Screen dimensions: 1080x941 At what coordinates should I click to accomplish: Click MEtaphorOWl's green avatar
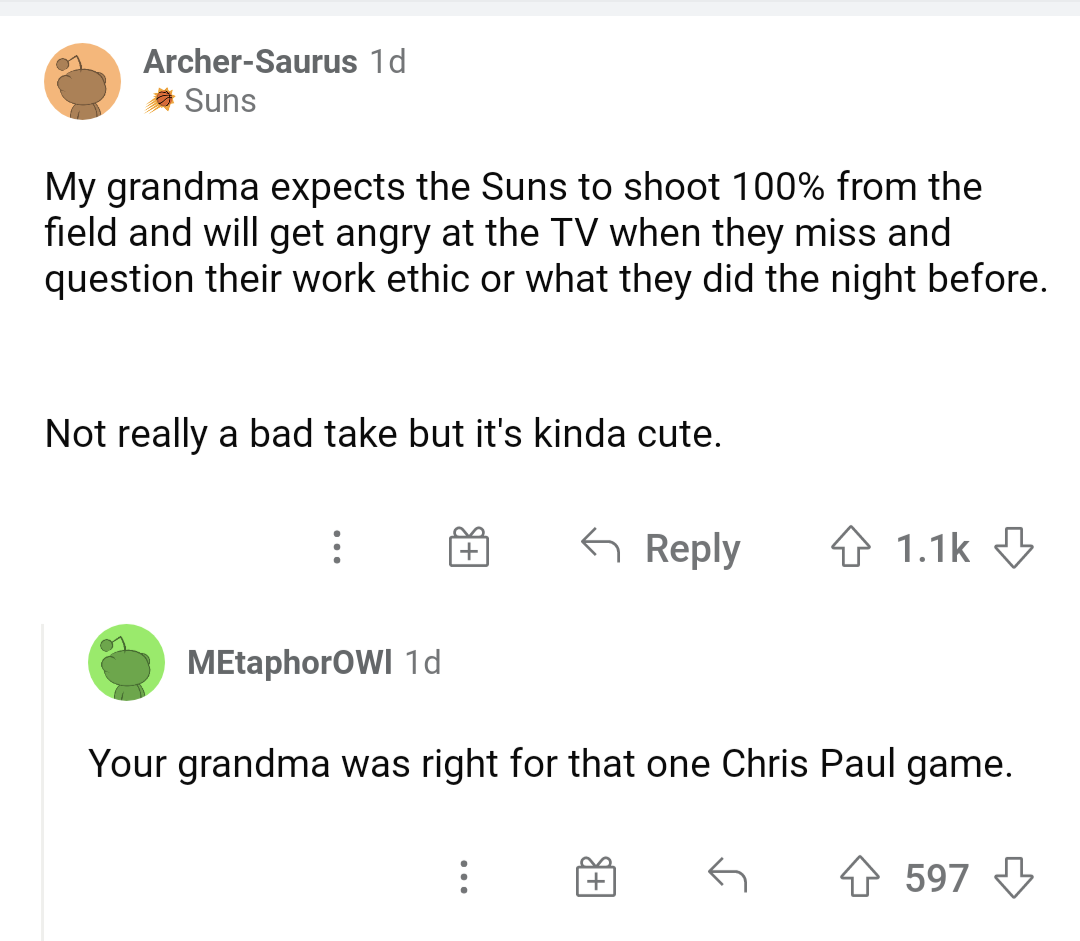[126, 662]
